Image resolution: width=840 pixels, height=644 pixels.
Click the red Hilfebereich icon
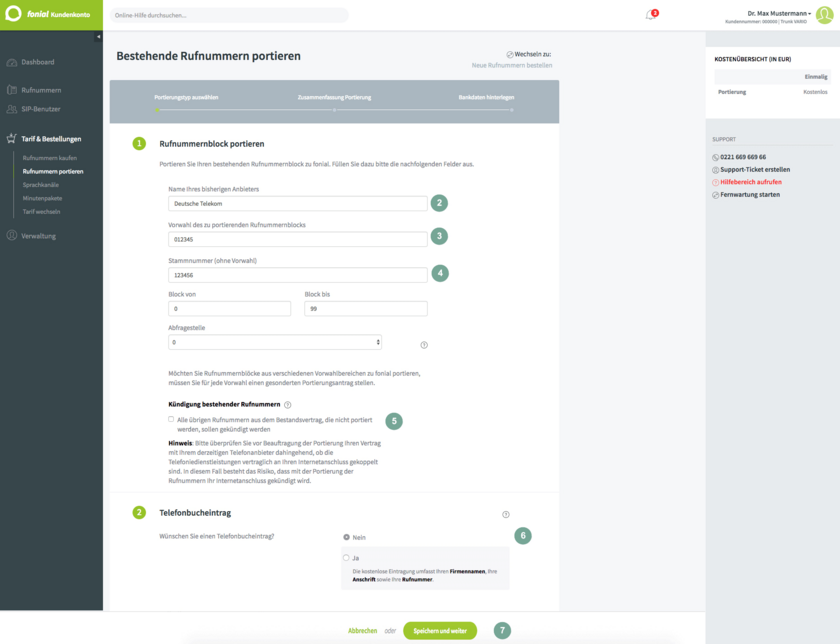coord(715,182)
